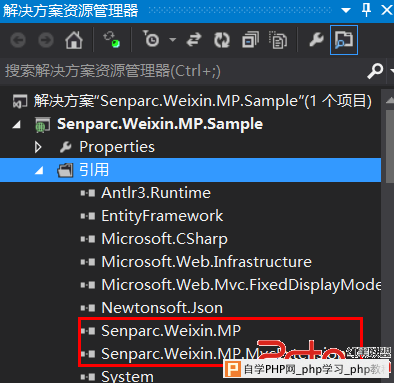Click the pin auto-hide icon
Screen dimensions: 394x383
[366, 10]
